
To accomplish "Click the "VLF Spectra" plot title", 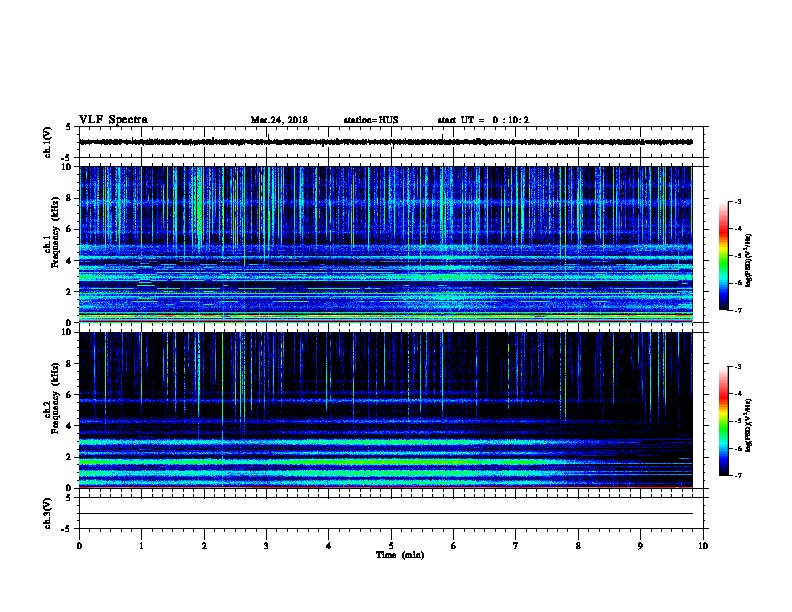I will pos(113,120).
